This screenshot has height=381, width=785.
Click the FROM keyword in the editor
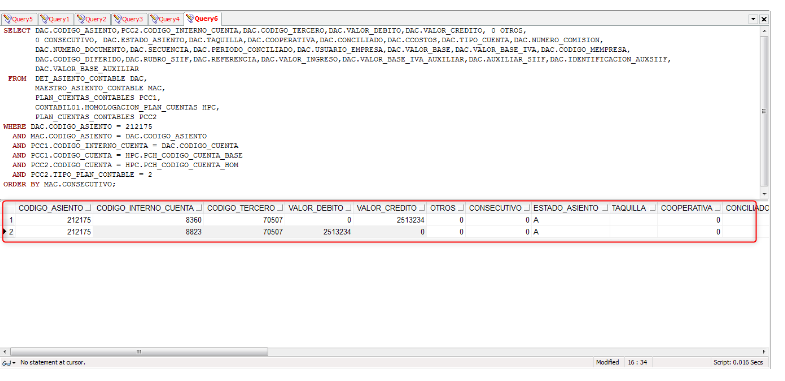[17, 79]
